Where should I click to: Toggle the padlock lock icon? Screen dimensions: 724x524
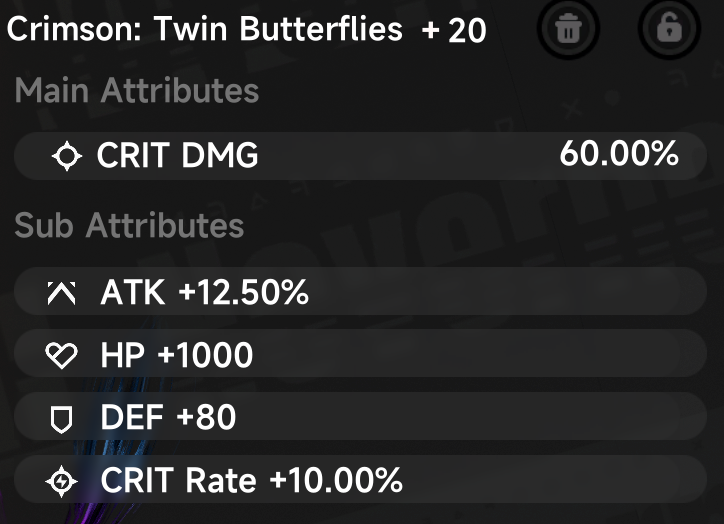(x=669, y=28)
